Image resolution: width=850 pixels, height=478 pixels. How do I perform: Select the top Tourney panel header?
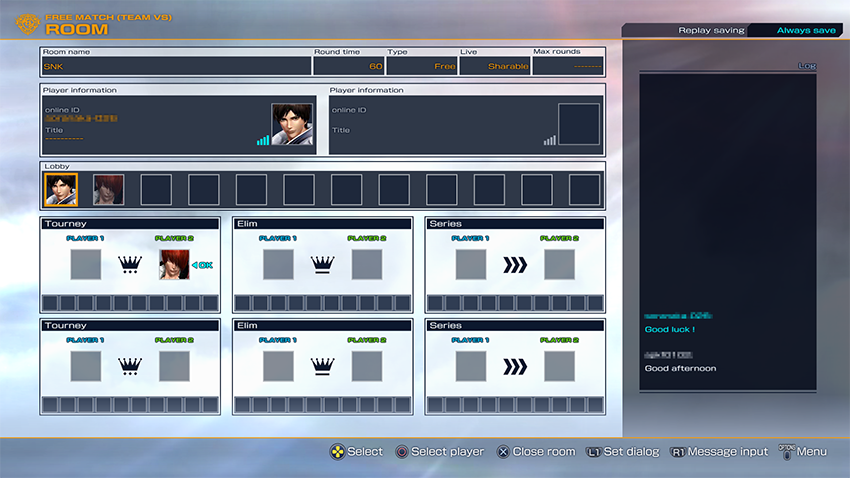click(x=130, y=224)
